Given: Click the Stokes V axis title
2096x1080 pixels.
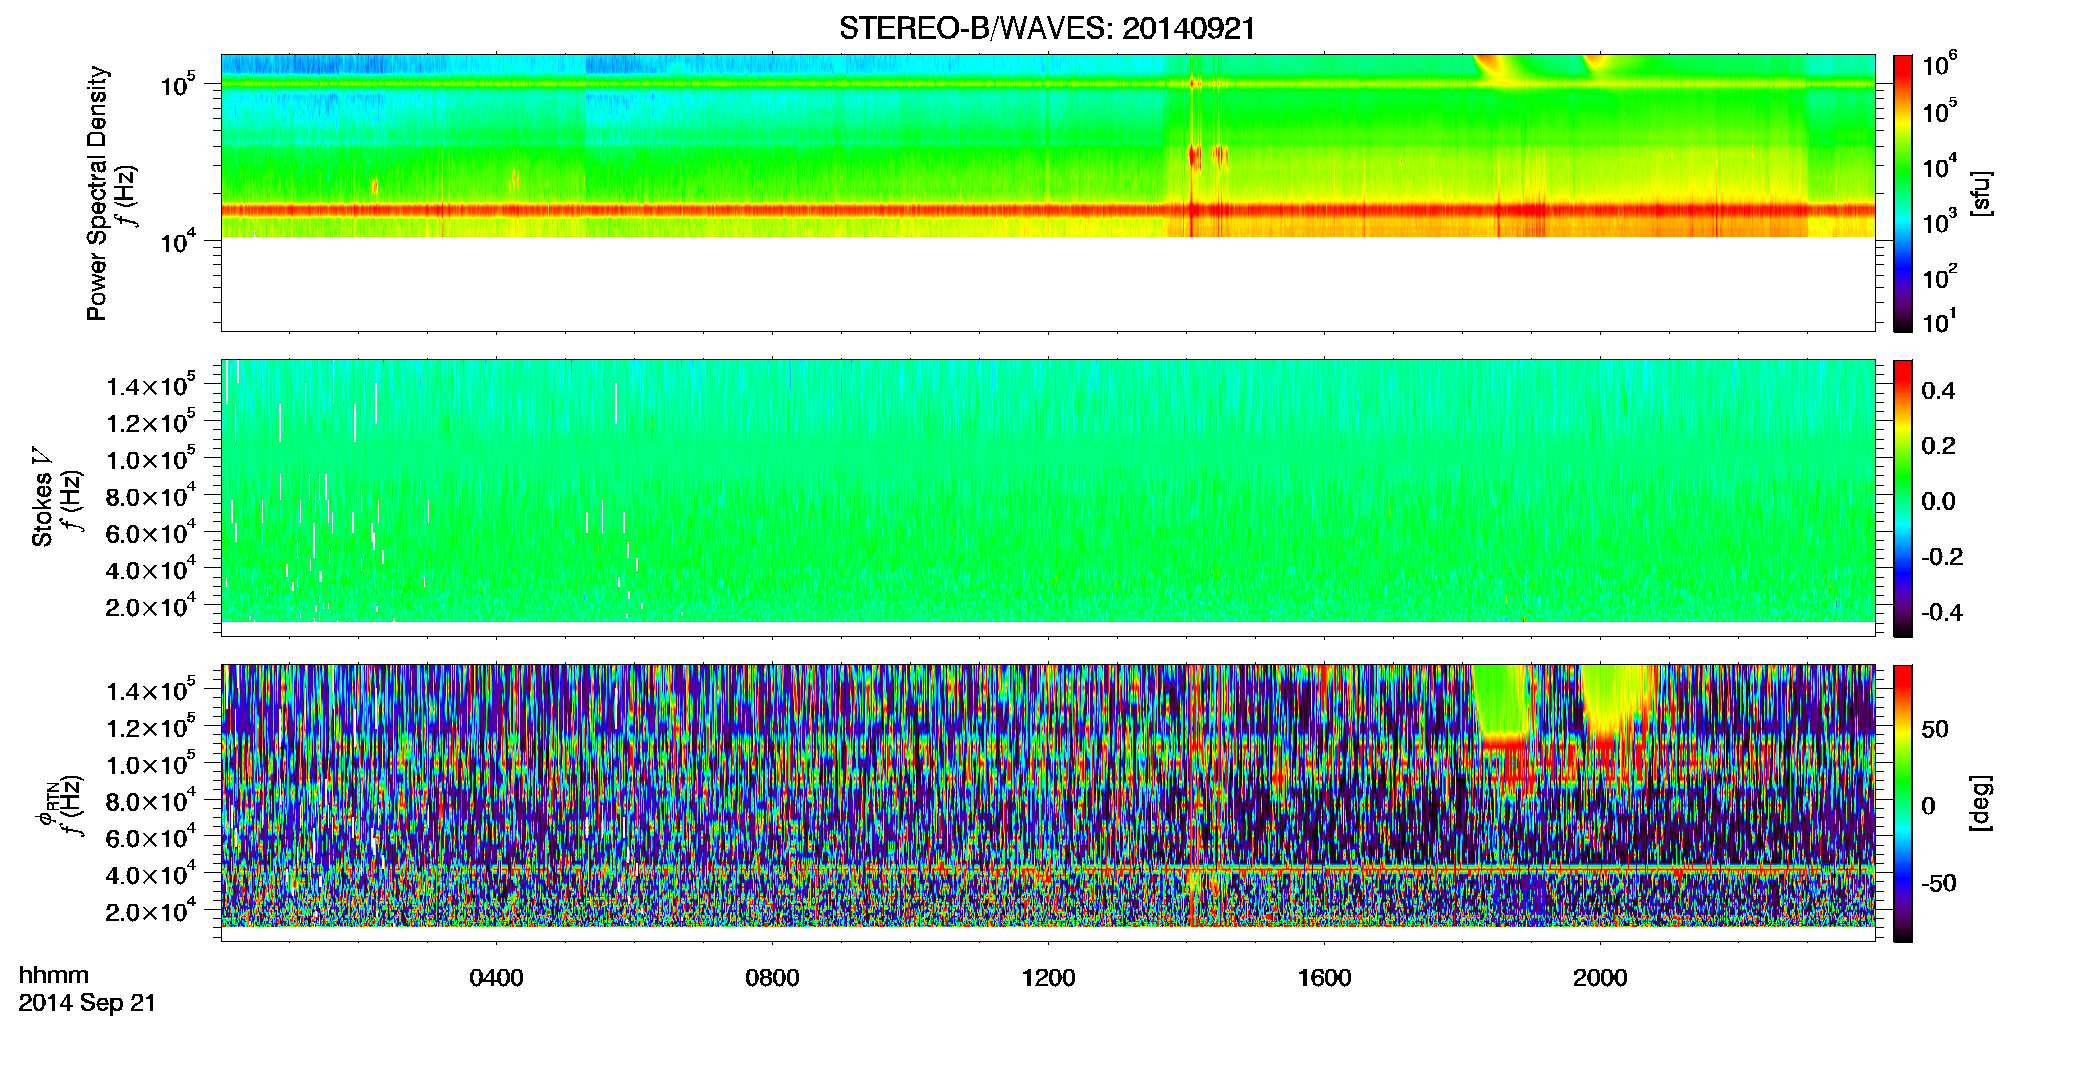Looking at the screenshot, I should click(43, 498).
